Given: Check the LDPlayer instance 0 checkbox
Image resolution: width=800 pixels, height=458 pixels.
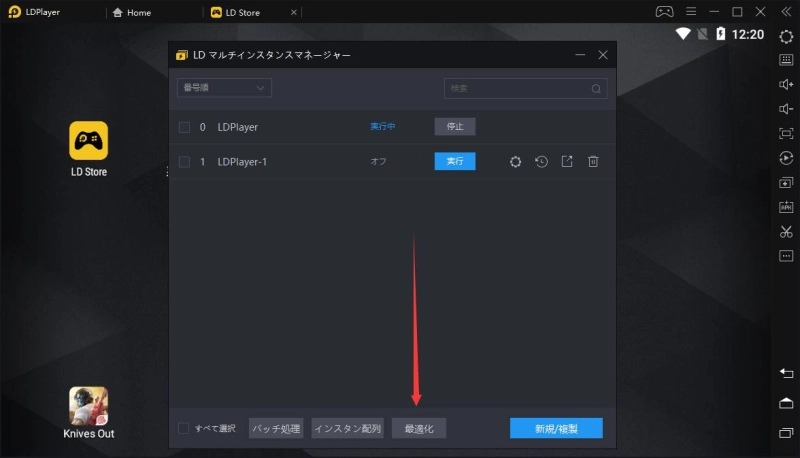Looking at the screenshot, I should point(184,127).
